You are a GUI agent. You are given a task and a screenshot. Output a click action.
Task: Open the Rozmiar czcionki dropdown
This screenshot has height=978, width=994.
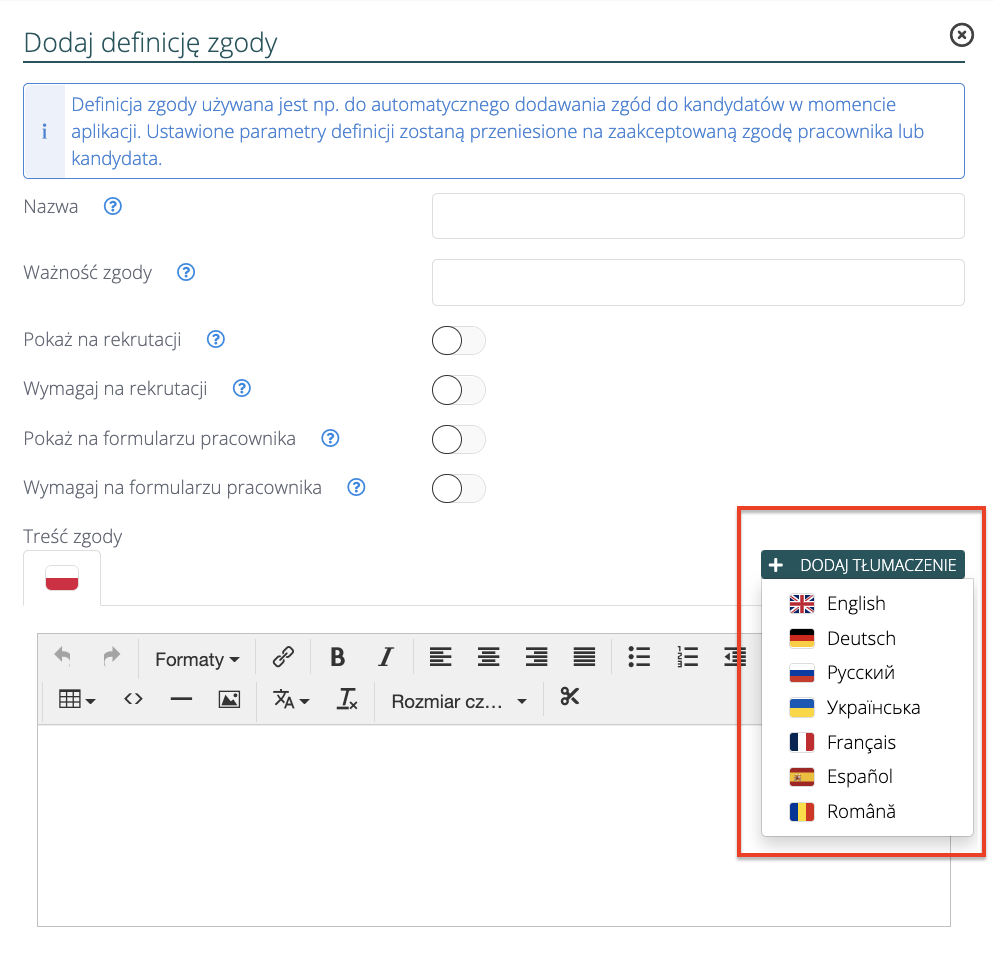pyautogui.click(x=458, y=702)
